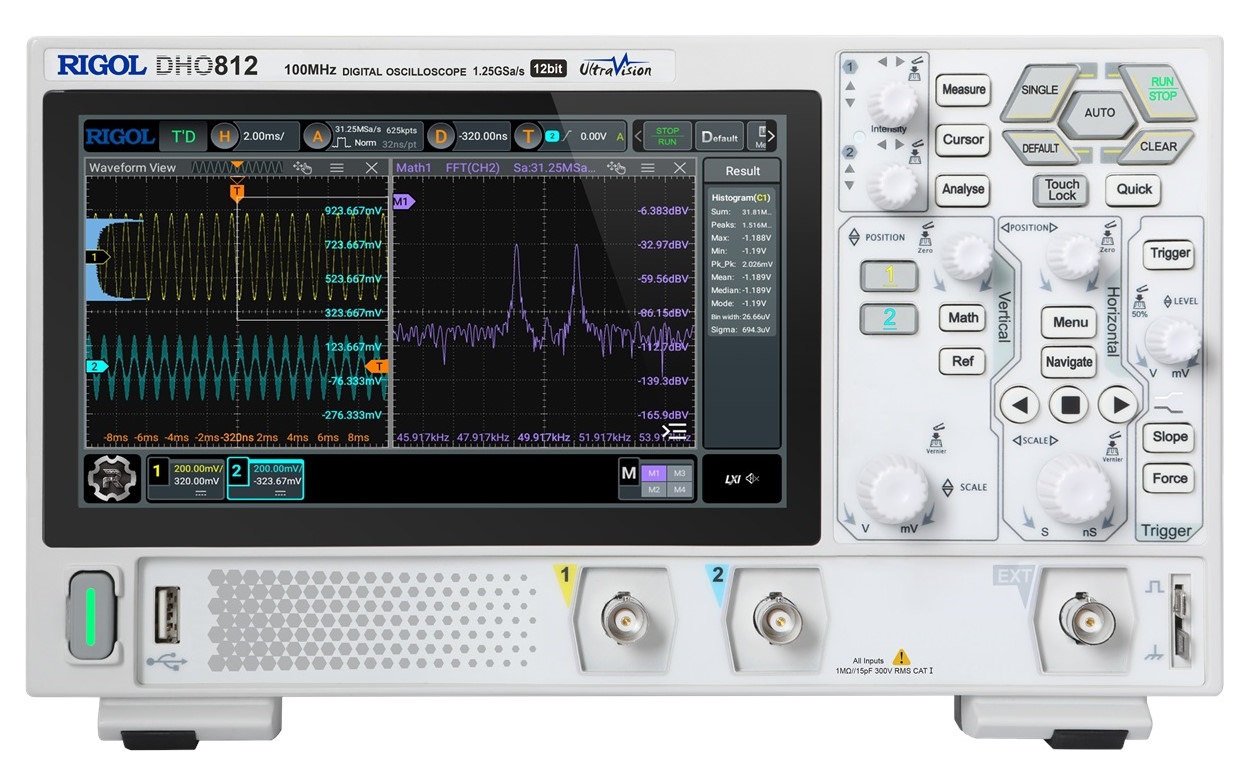Open the Waveform View hamburger menu

(339, 168)
